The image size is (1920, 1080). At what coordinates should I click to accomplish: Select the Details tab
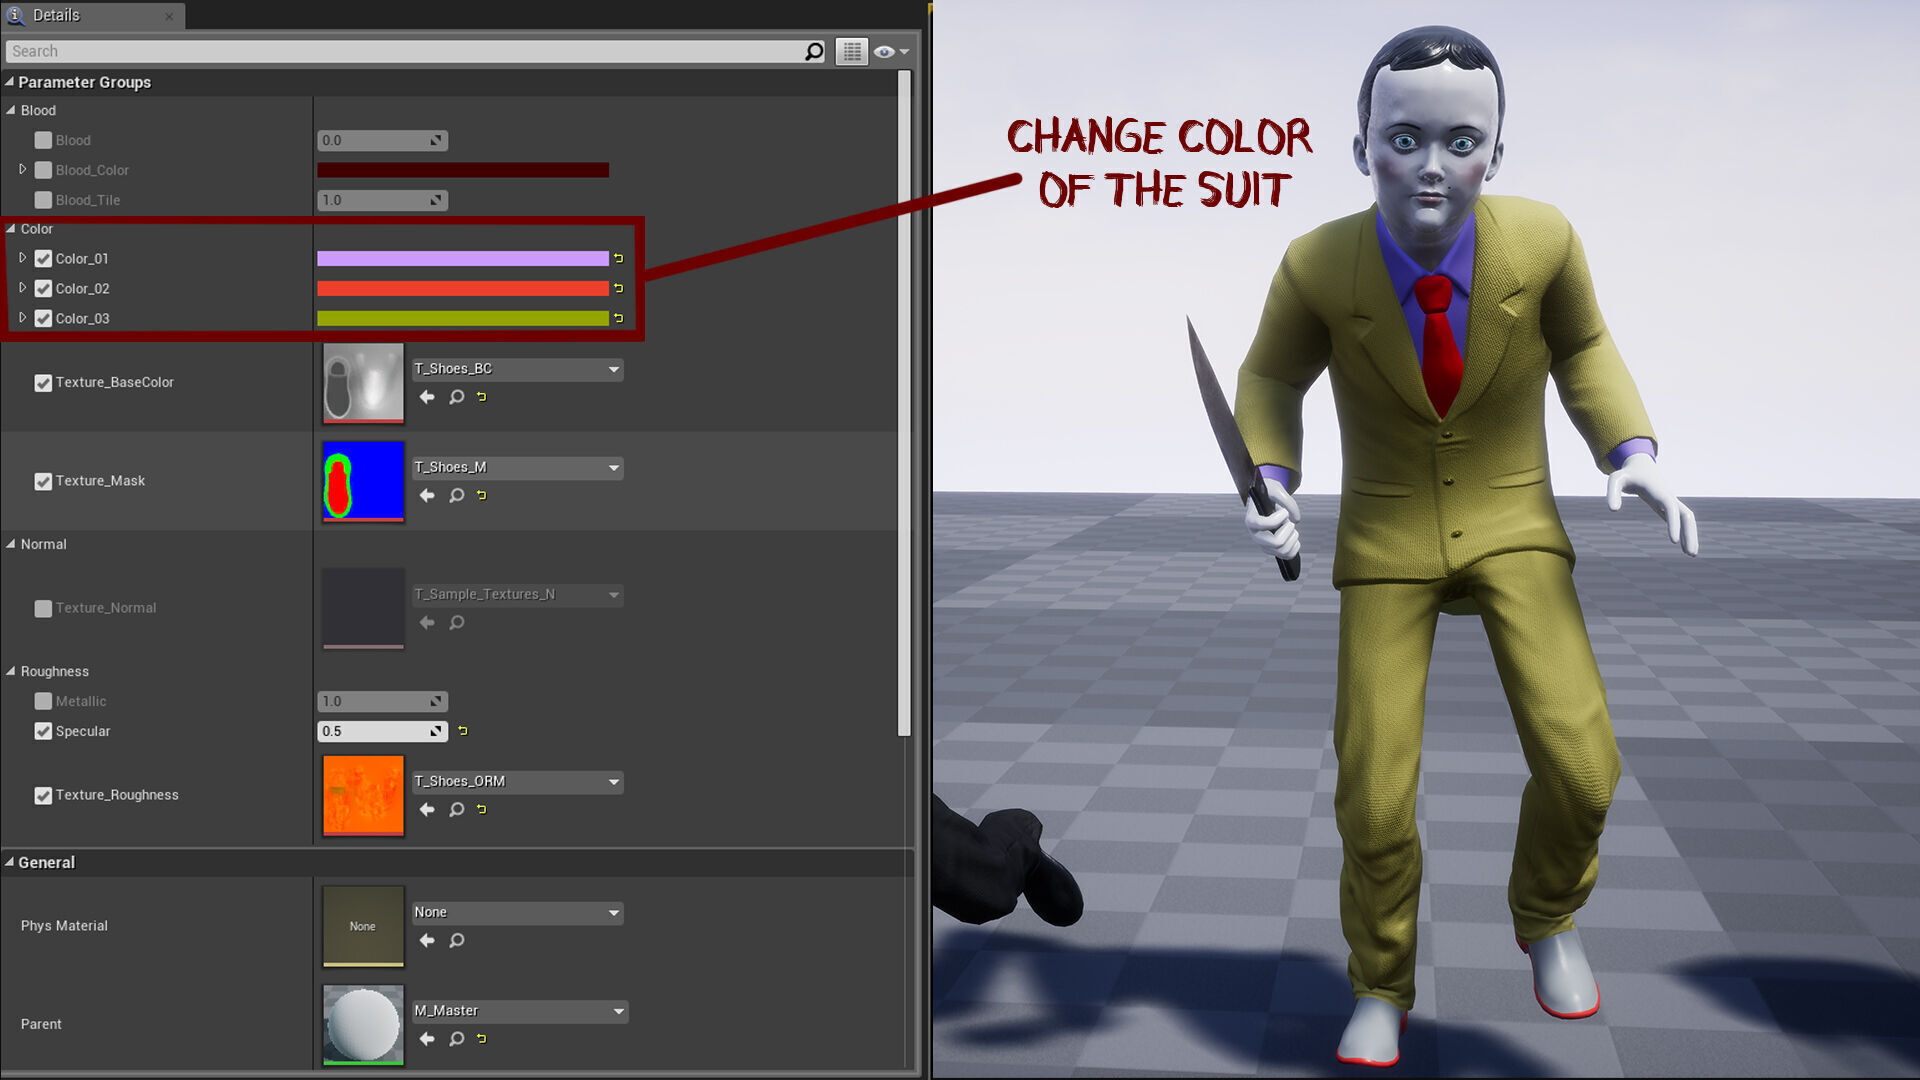pos(55,15)
